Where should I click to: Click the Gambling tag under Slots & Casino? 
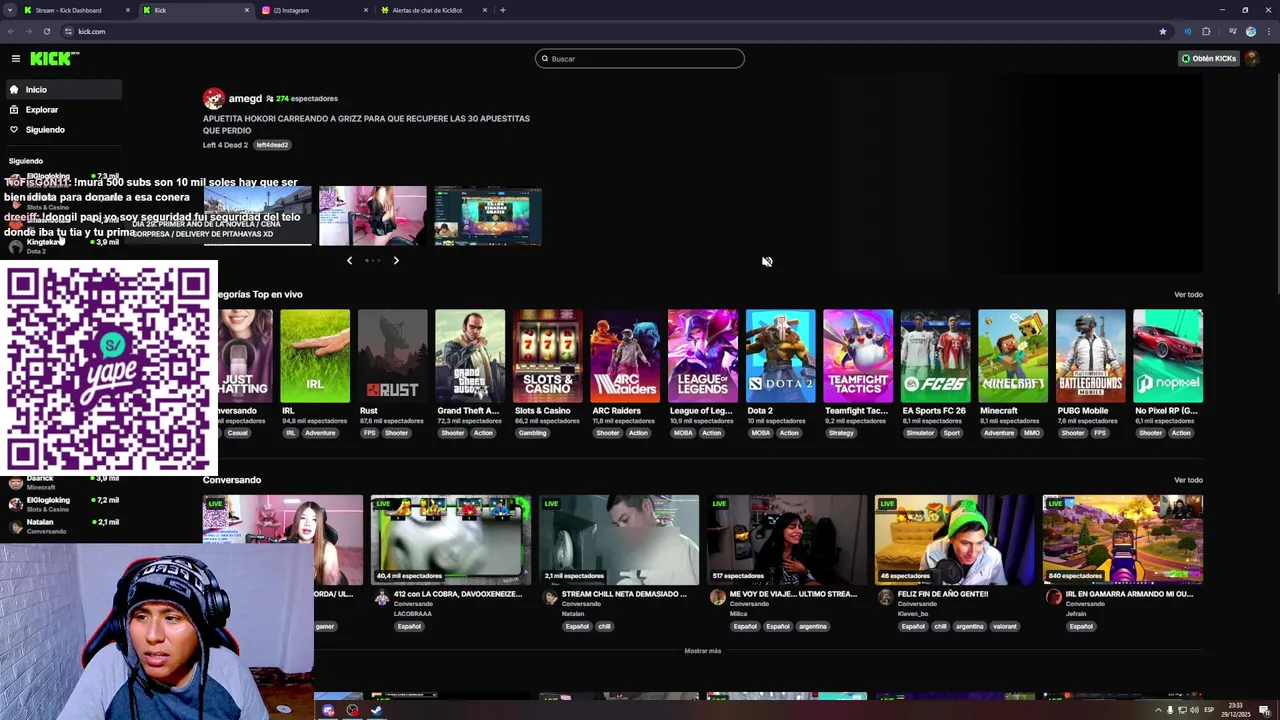coord(532,433)
